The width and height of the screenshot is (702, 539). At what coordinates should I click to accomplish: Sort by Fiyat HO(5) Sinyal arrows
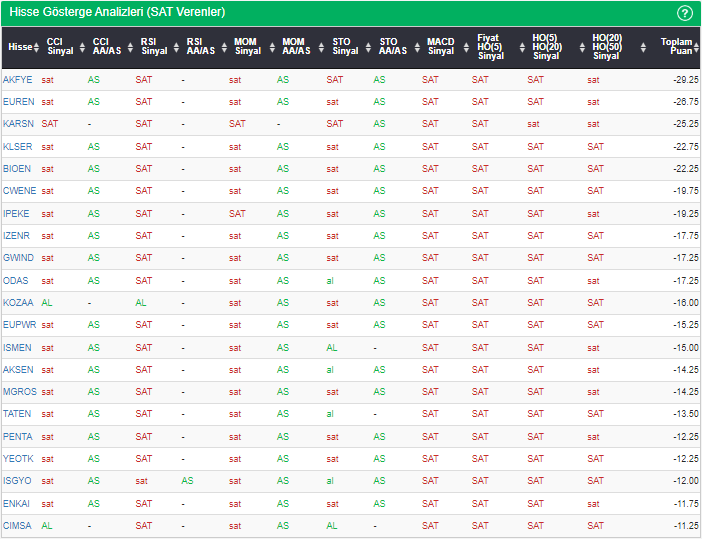click(x=522, y=47)
